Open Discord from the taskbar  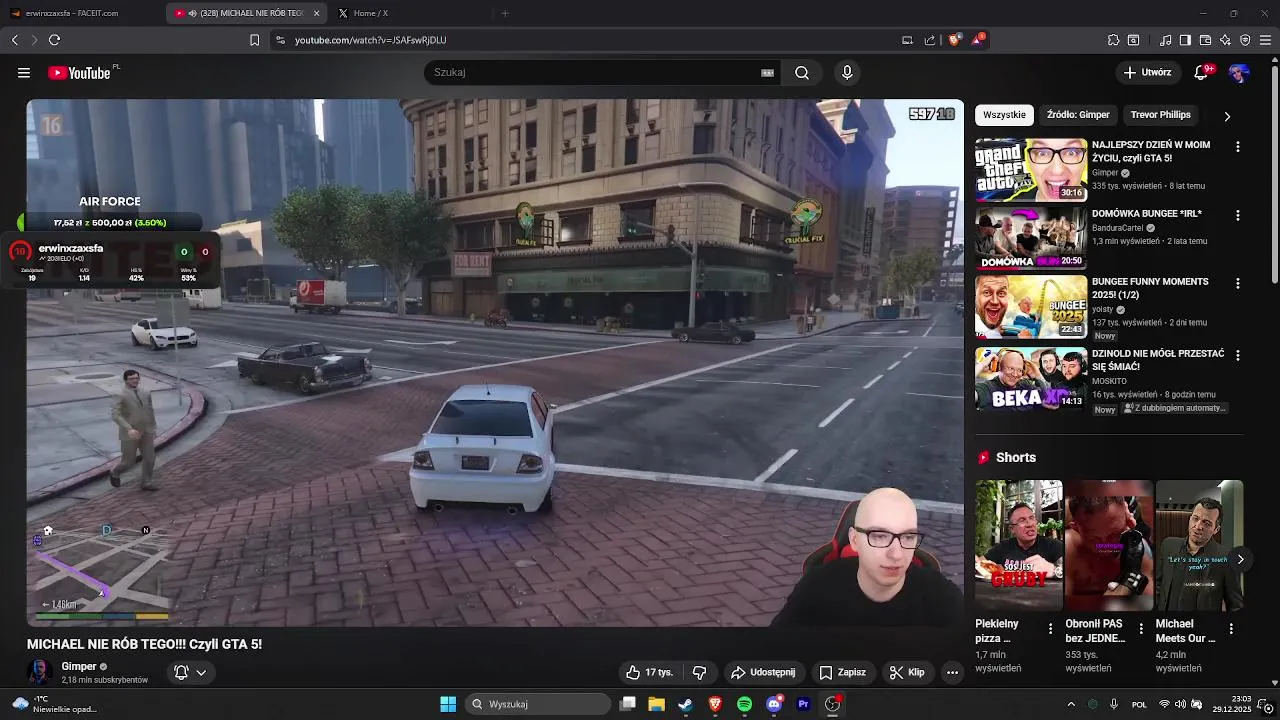773,704
